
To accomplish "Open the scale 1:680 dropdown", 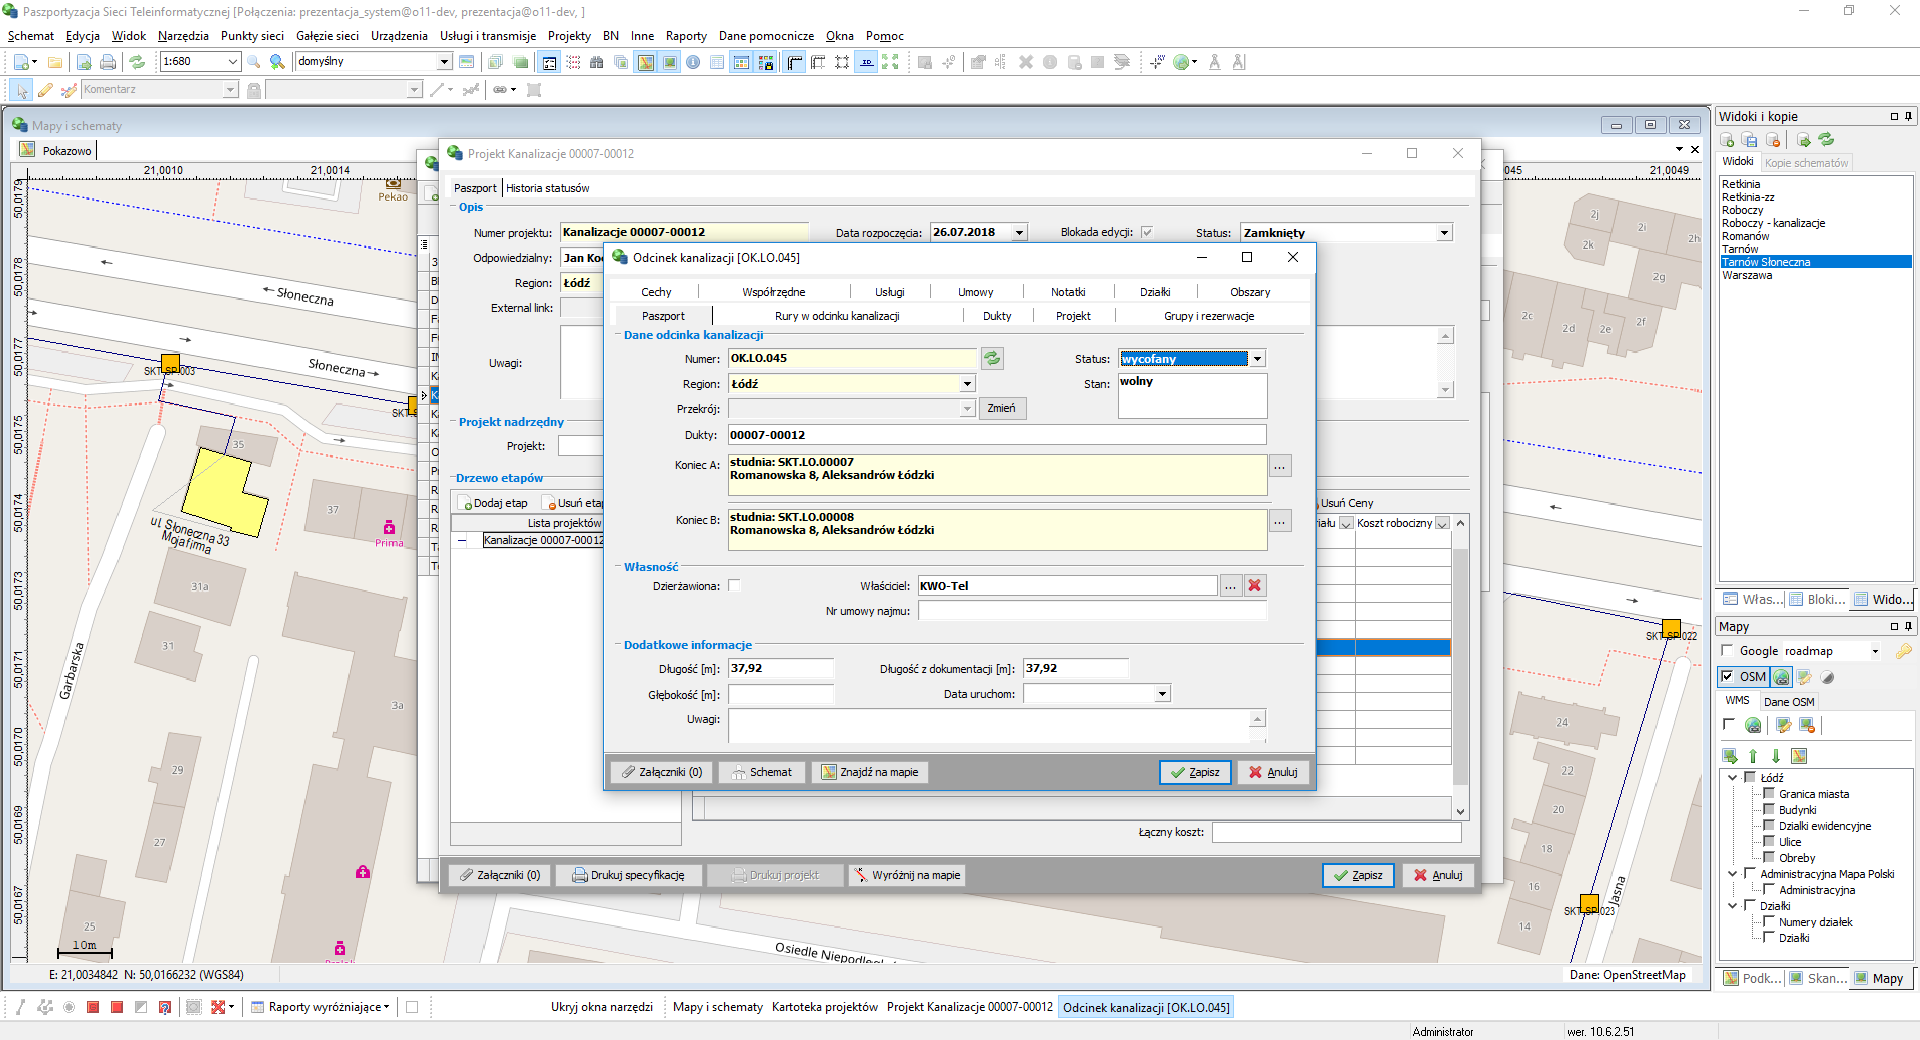I will pos(233,62).
